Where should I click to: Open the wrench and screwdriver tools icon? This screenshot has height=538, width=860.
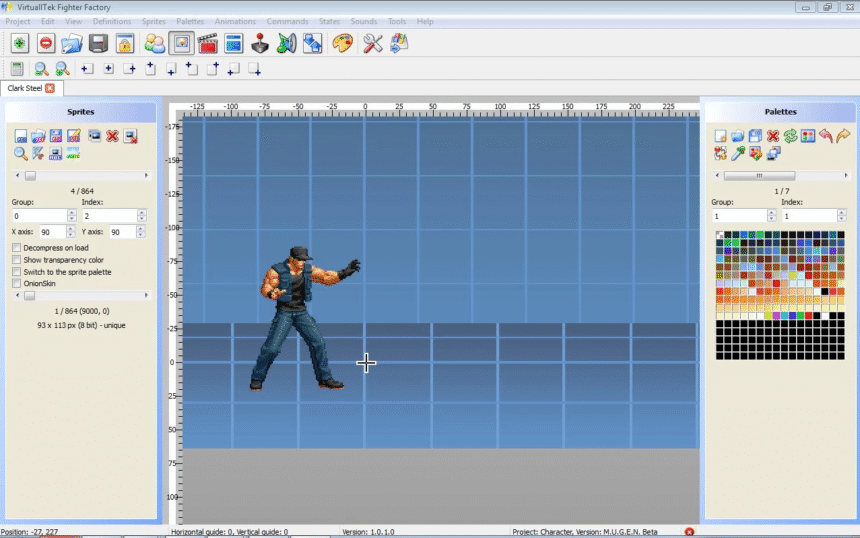point(373,43)
